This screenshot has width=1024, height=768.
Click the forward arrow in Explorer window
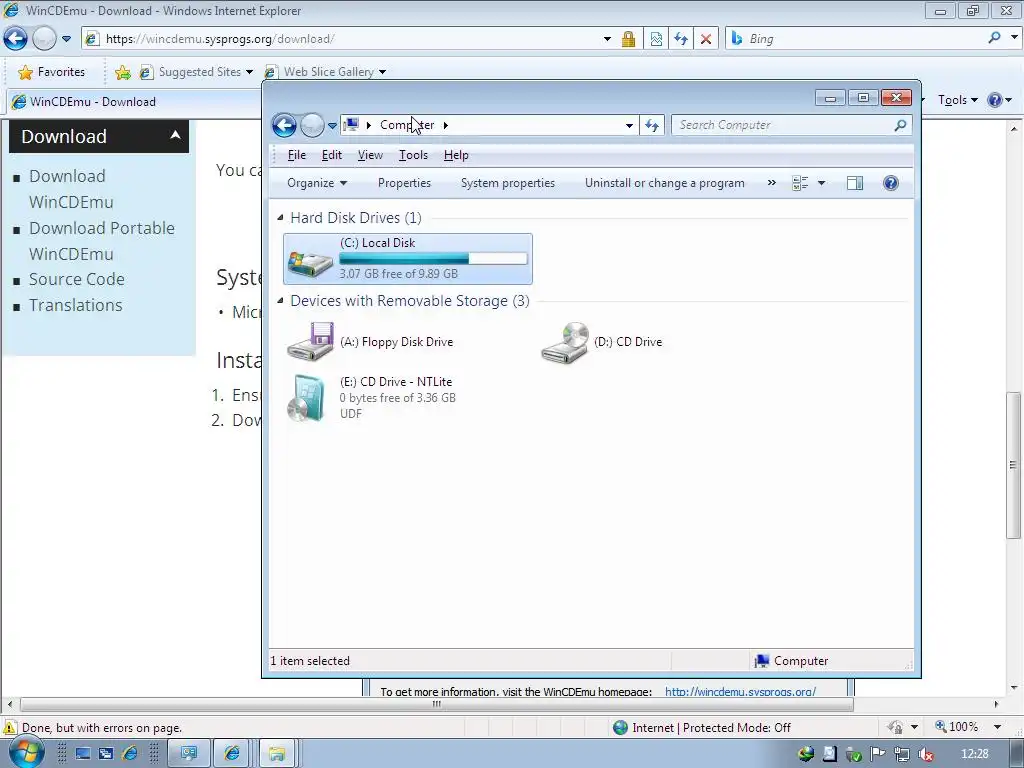pos(312,125)
